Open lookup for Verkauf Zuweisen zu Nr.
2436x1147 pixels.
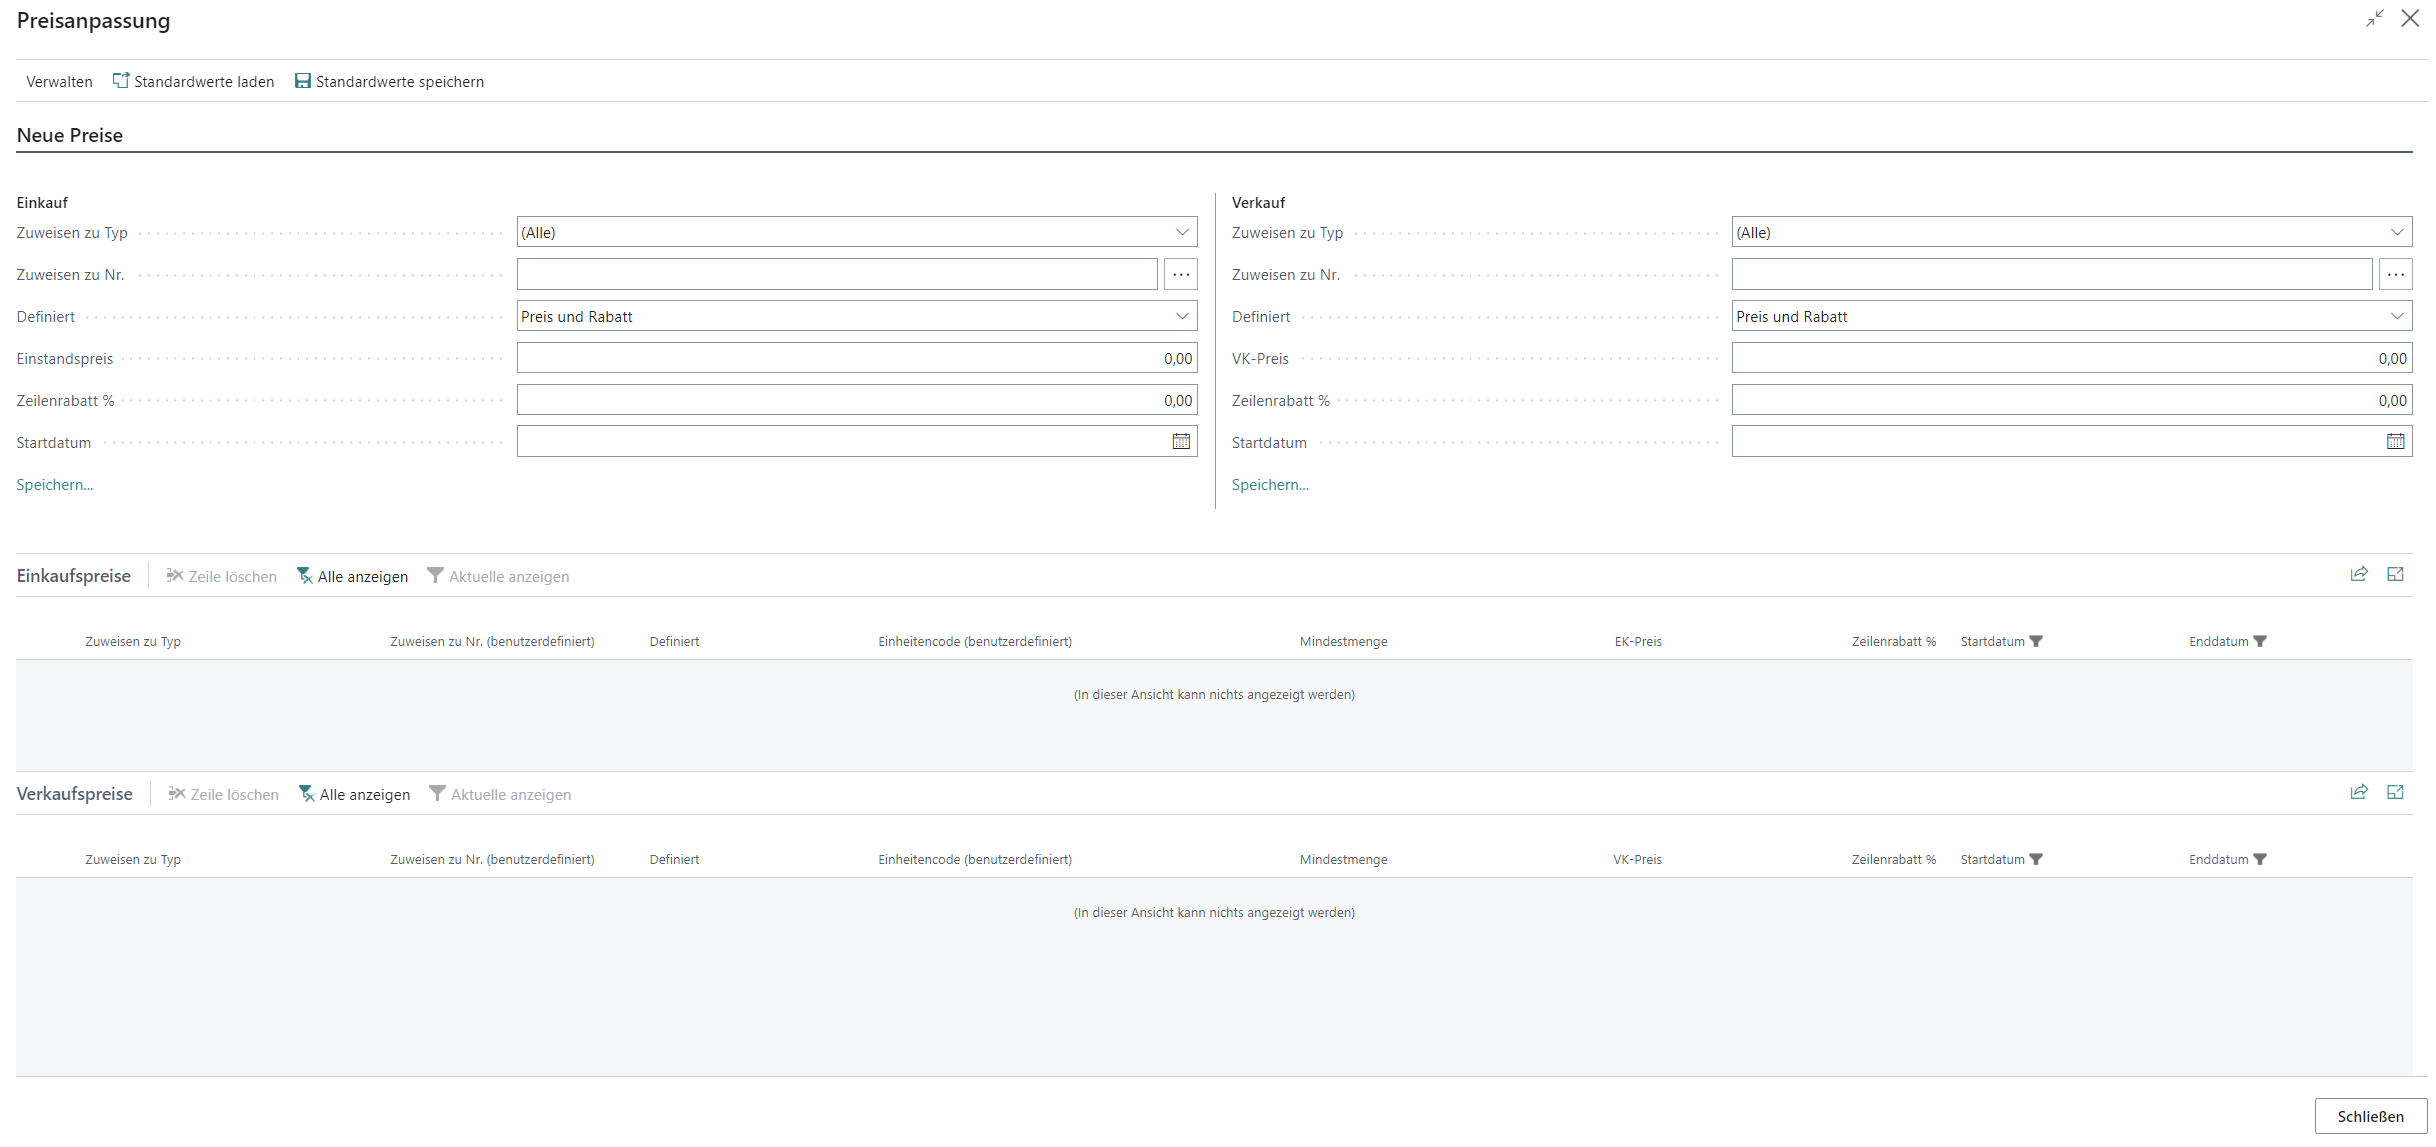tap(2396, 274)
